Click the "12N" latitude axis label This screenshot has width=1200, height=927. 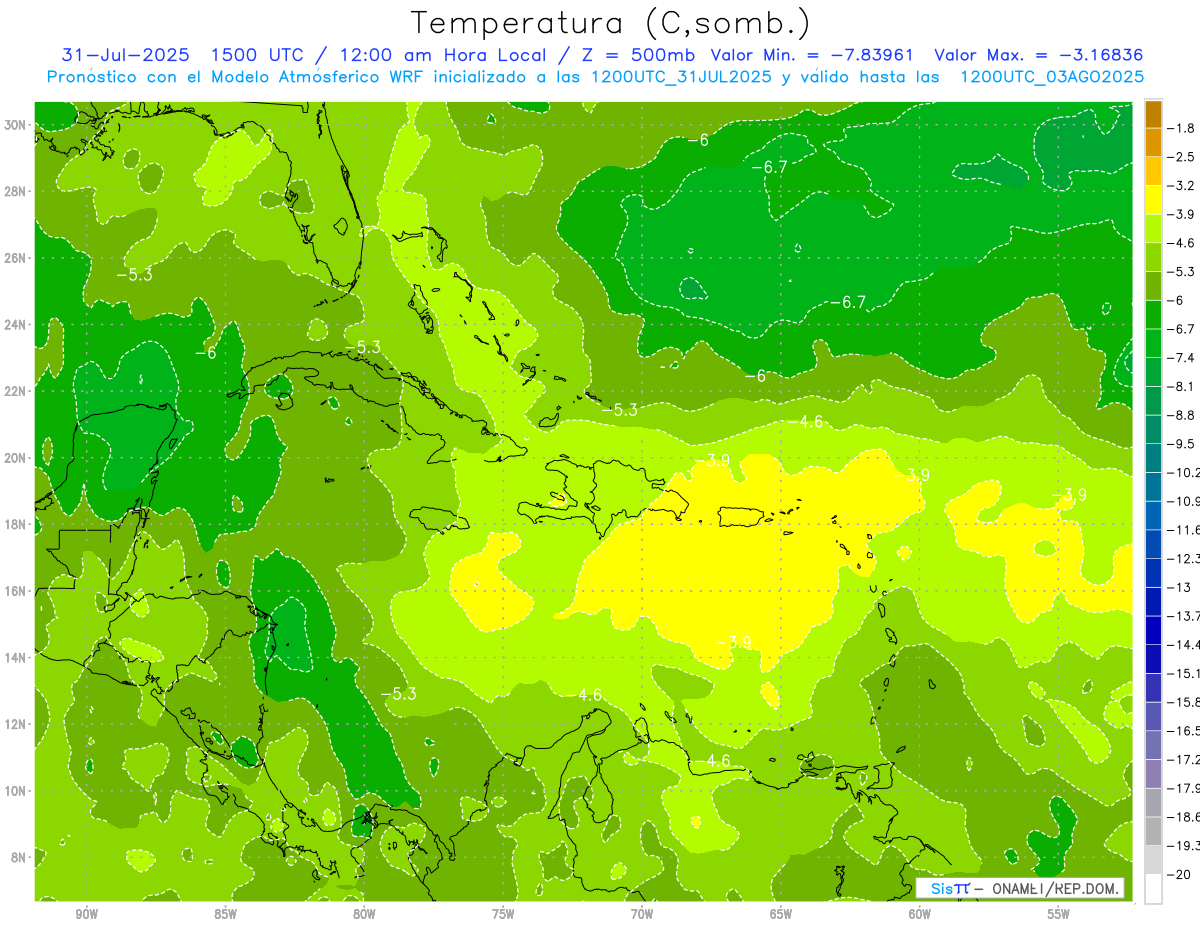click(15, 724)
